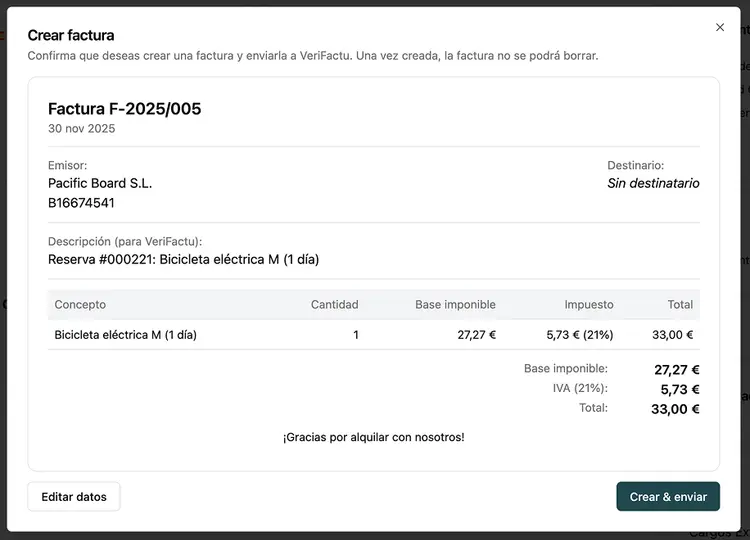Image resolution: width=750 pixels, height=540 pixels.
Task: Select the Factura F-2025/005 heading
Action: click(x=124, y=109)
